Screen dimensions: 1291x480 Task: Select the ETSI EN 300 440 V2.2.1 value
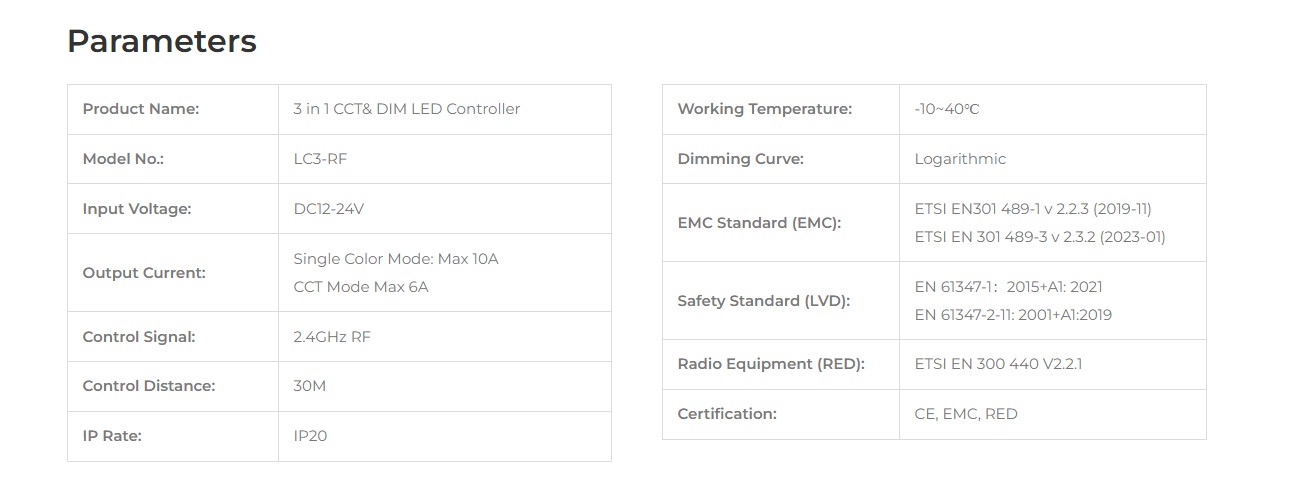[x=998, y=364]
